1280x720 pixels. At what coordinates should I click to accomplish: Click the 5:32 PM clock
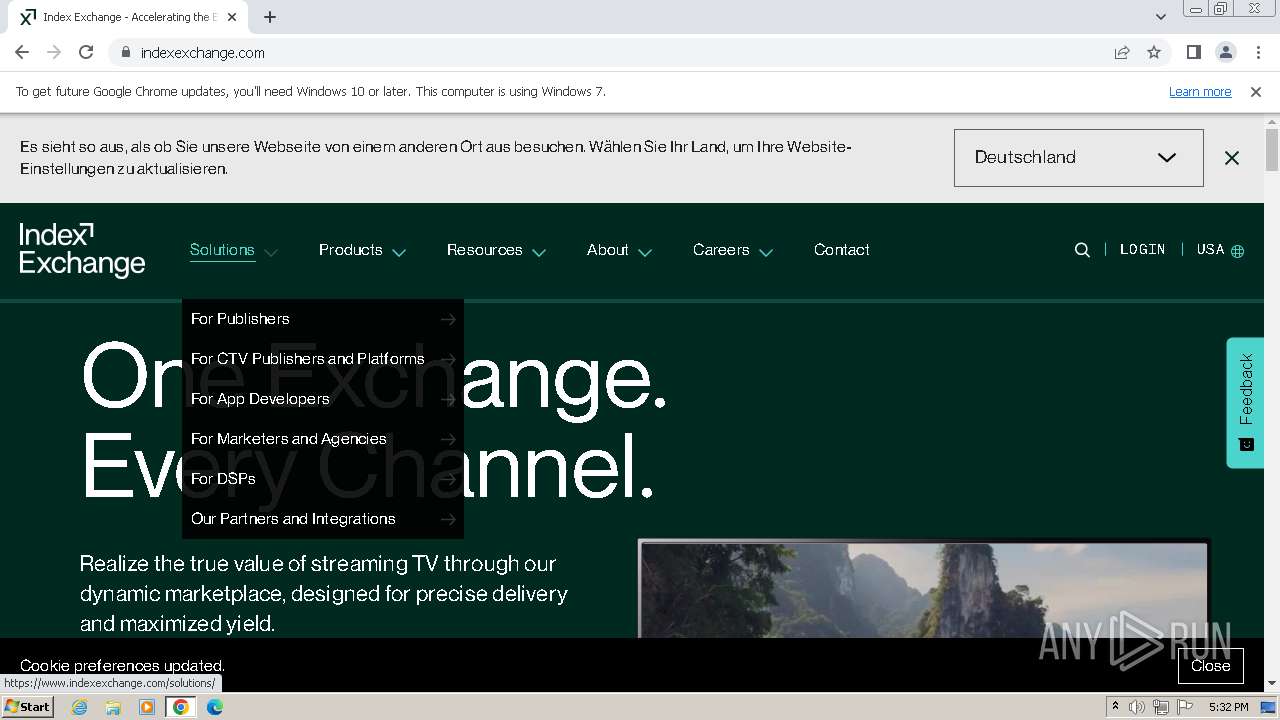[x=1228, y=707]
